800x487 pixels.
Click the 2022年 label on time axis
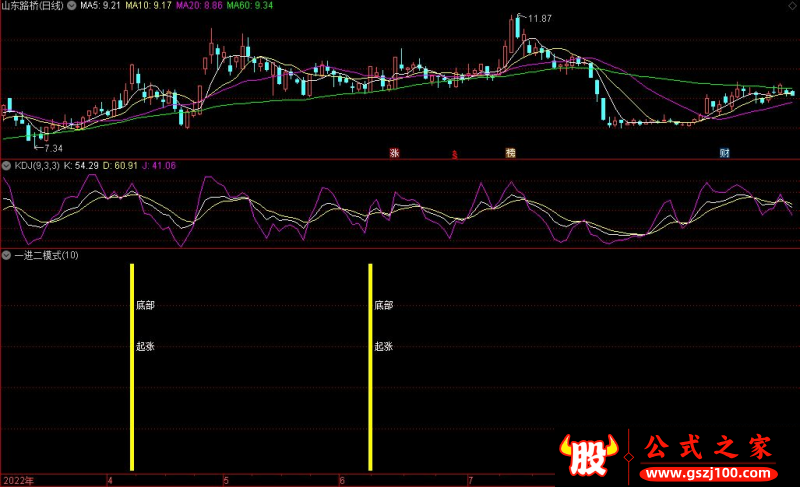(x=17, y=480)
